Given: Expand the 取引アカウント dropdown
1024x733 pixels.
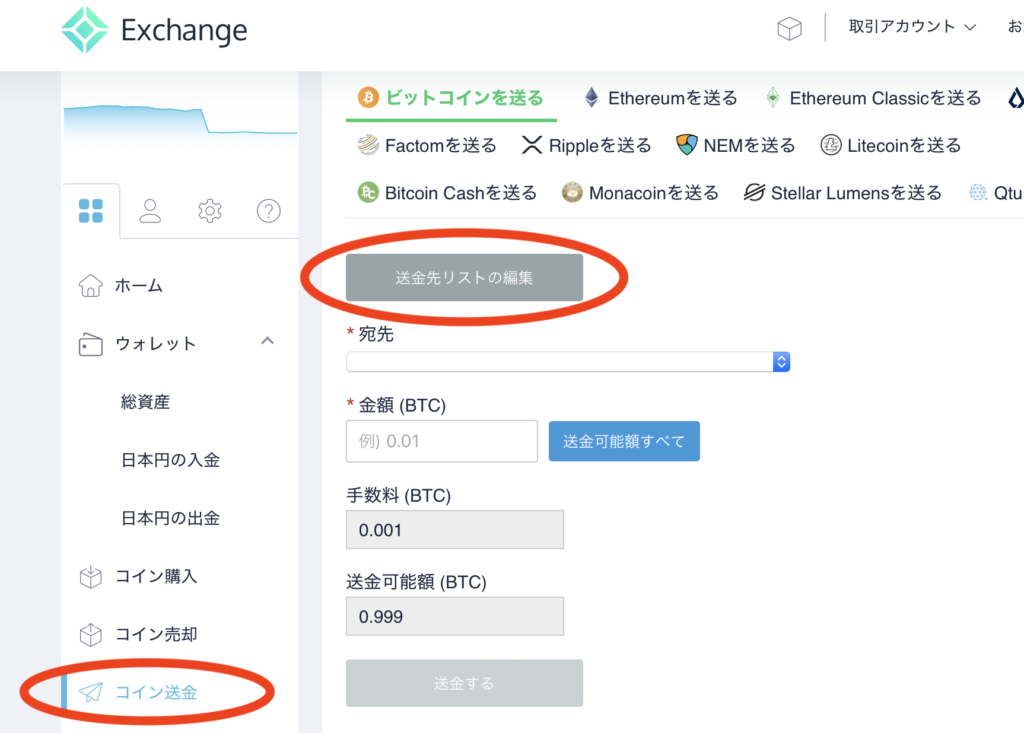Looking at the screenshot, I should [912, 27].
